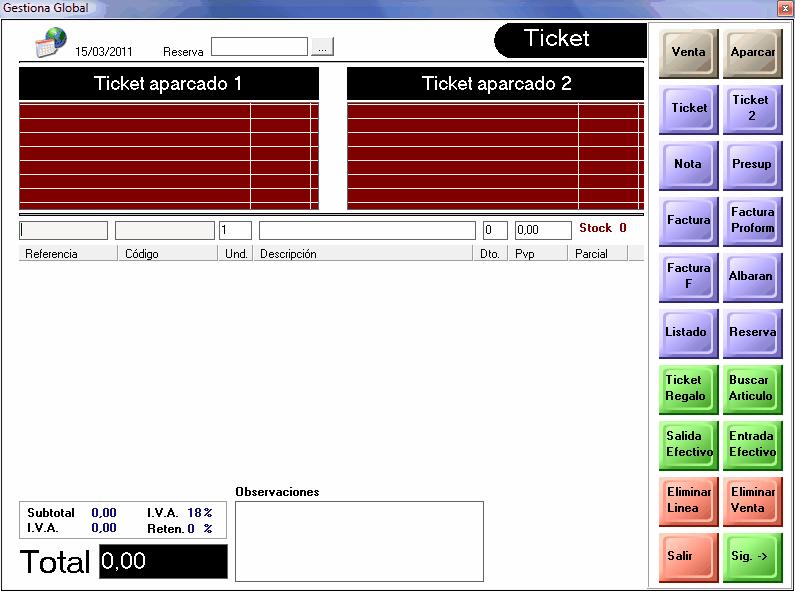This screenshot has width=795, height=592.
Task: Click the Descripción input field
Action: click(367, 230)
